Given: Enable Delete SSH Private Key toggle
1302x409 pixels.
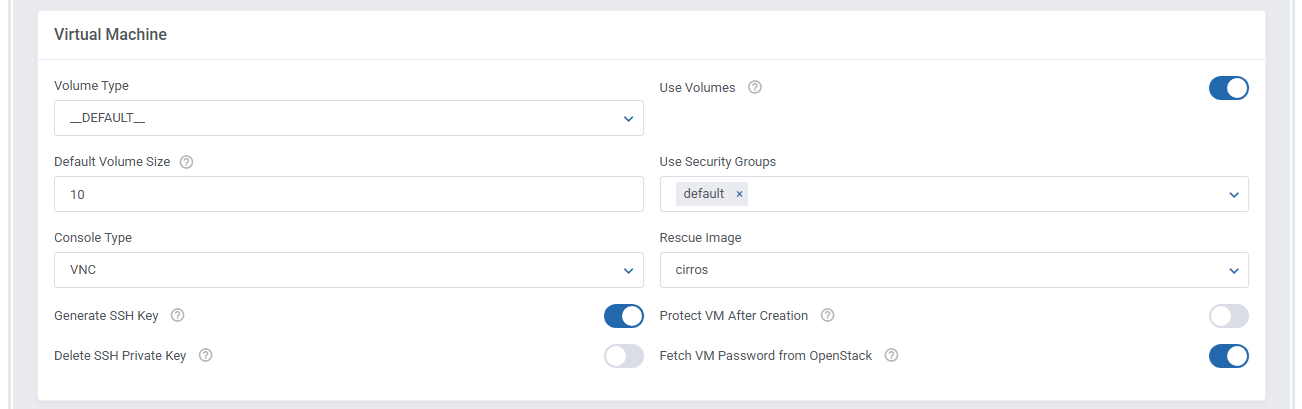Looking at the screenshot, I should [x=623, y=356].
